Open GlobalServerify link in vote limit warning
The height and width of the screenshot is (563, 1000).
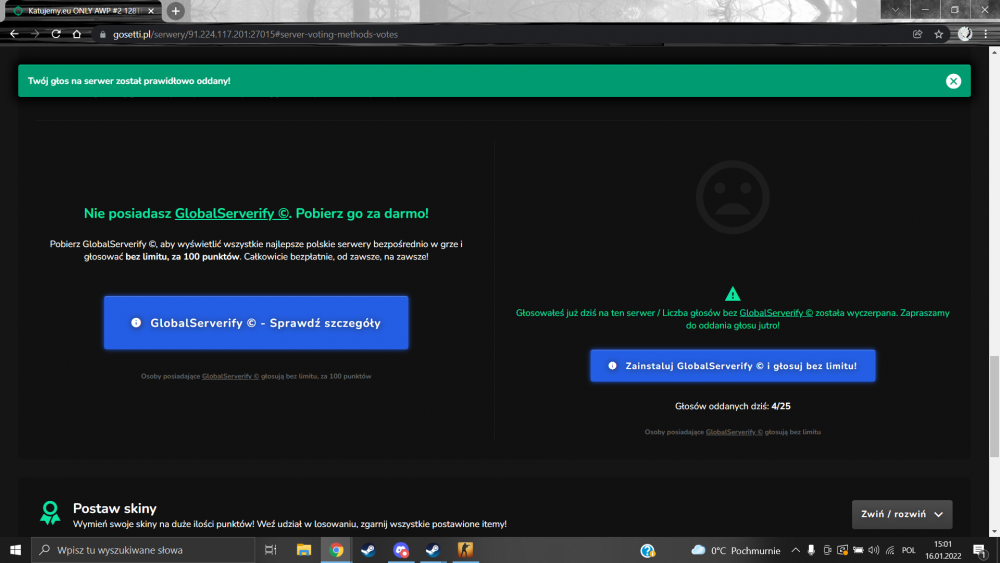[x=776, y=313]
